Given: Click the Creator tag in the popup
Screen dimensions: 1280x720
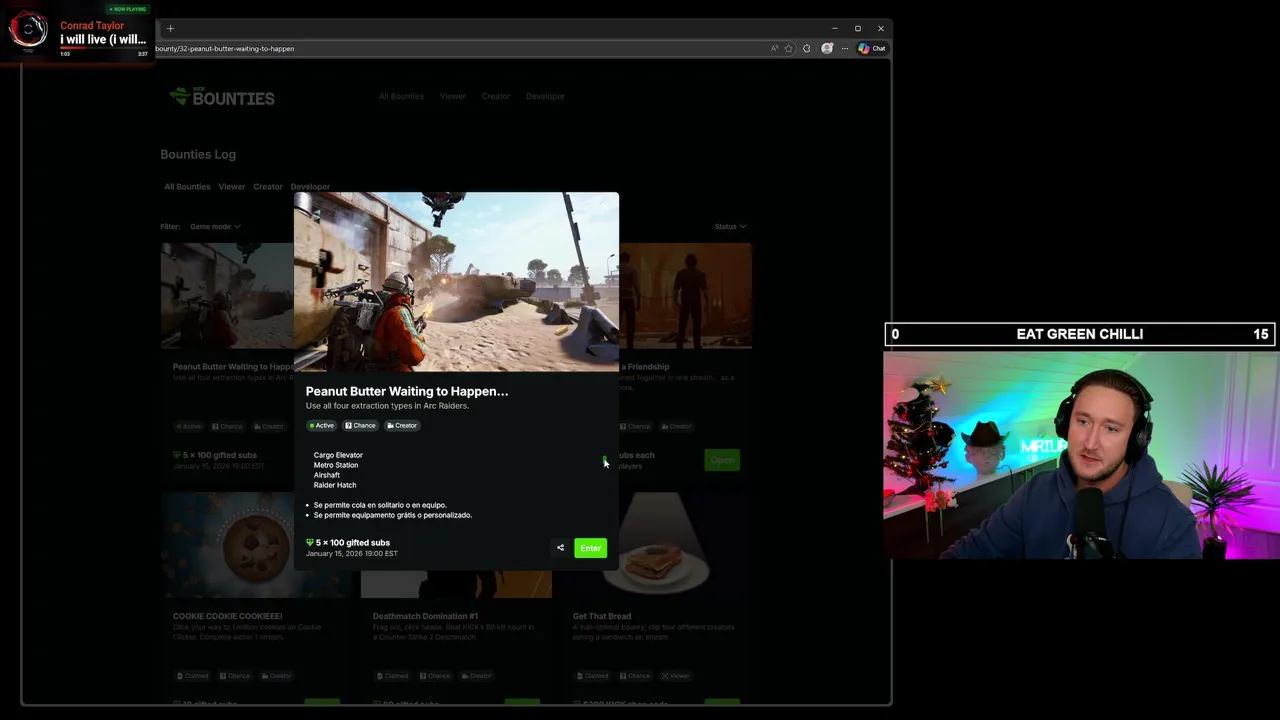Looking at the screenshot, I should [x=402, y=425].
